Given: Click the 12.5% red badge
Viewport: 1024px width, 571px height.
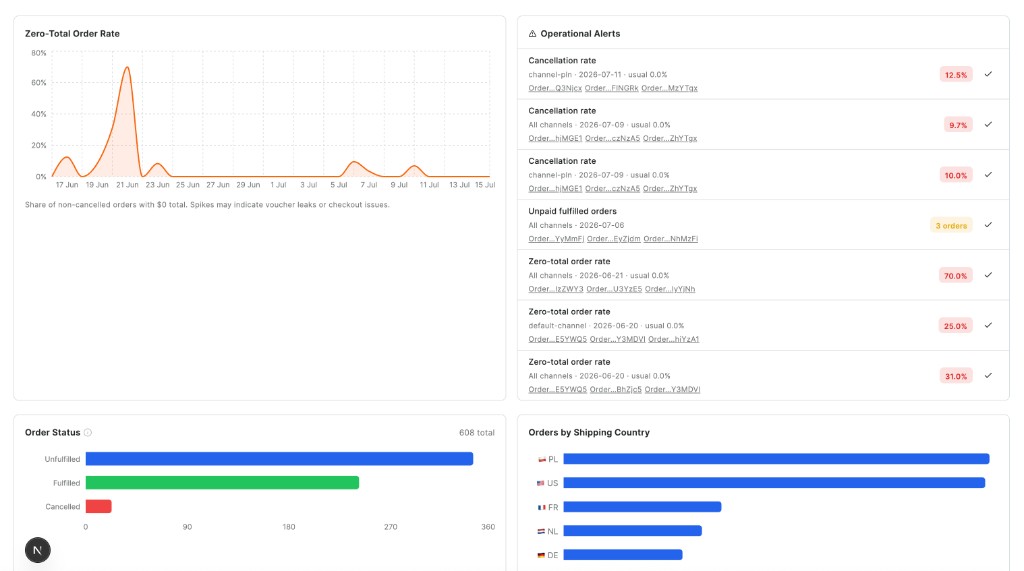Looking at the screenshot, I should 956,75.
